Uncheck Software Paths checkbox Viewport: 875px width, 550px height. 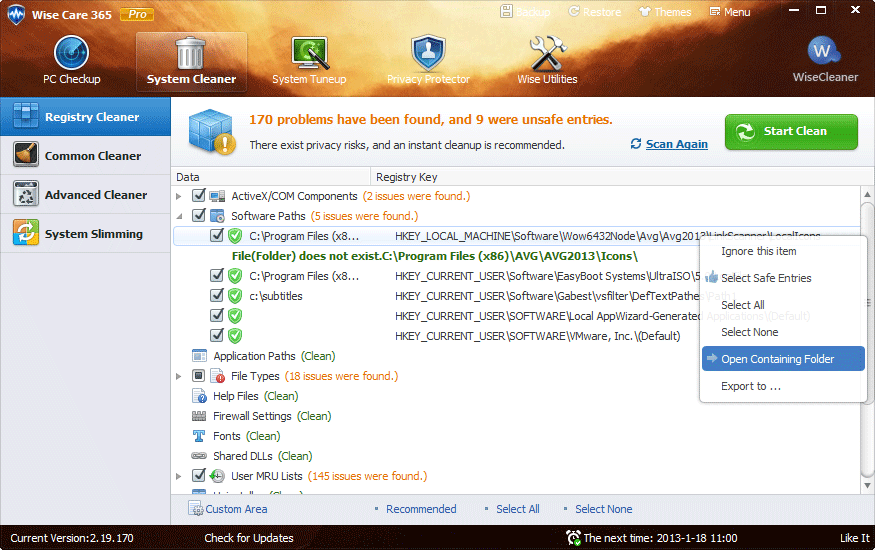pyautogui.click(x=199, y=215)
